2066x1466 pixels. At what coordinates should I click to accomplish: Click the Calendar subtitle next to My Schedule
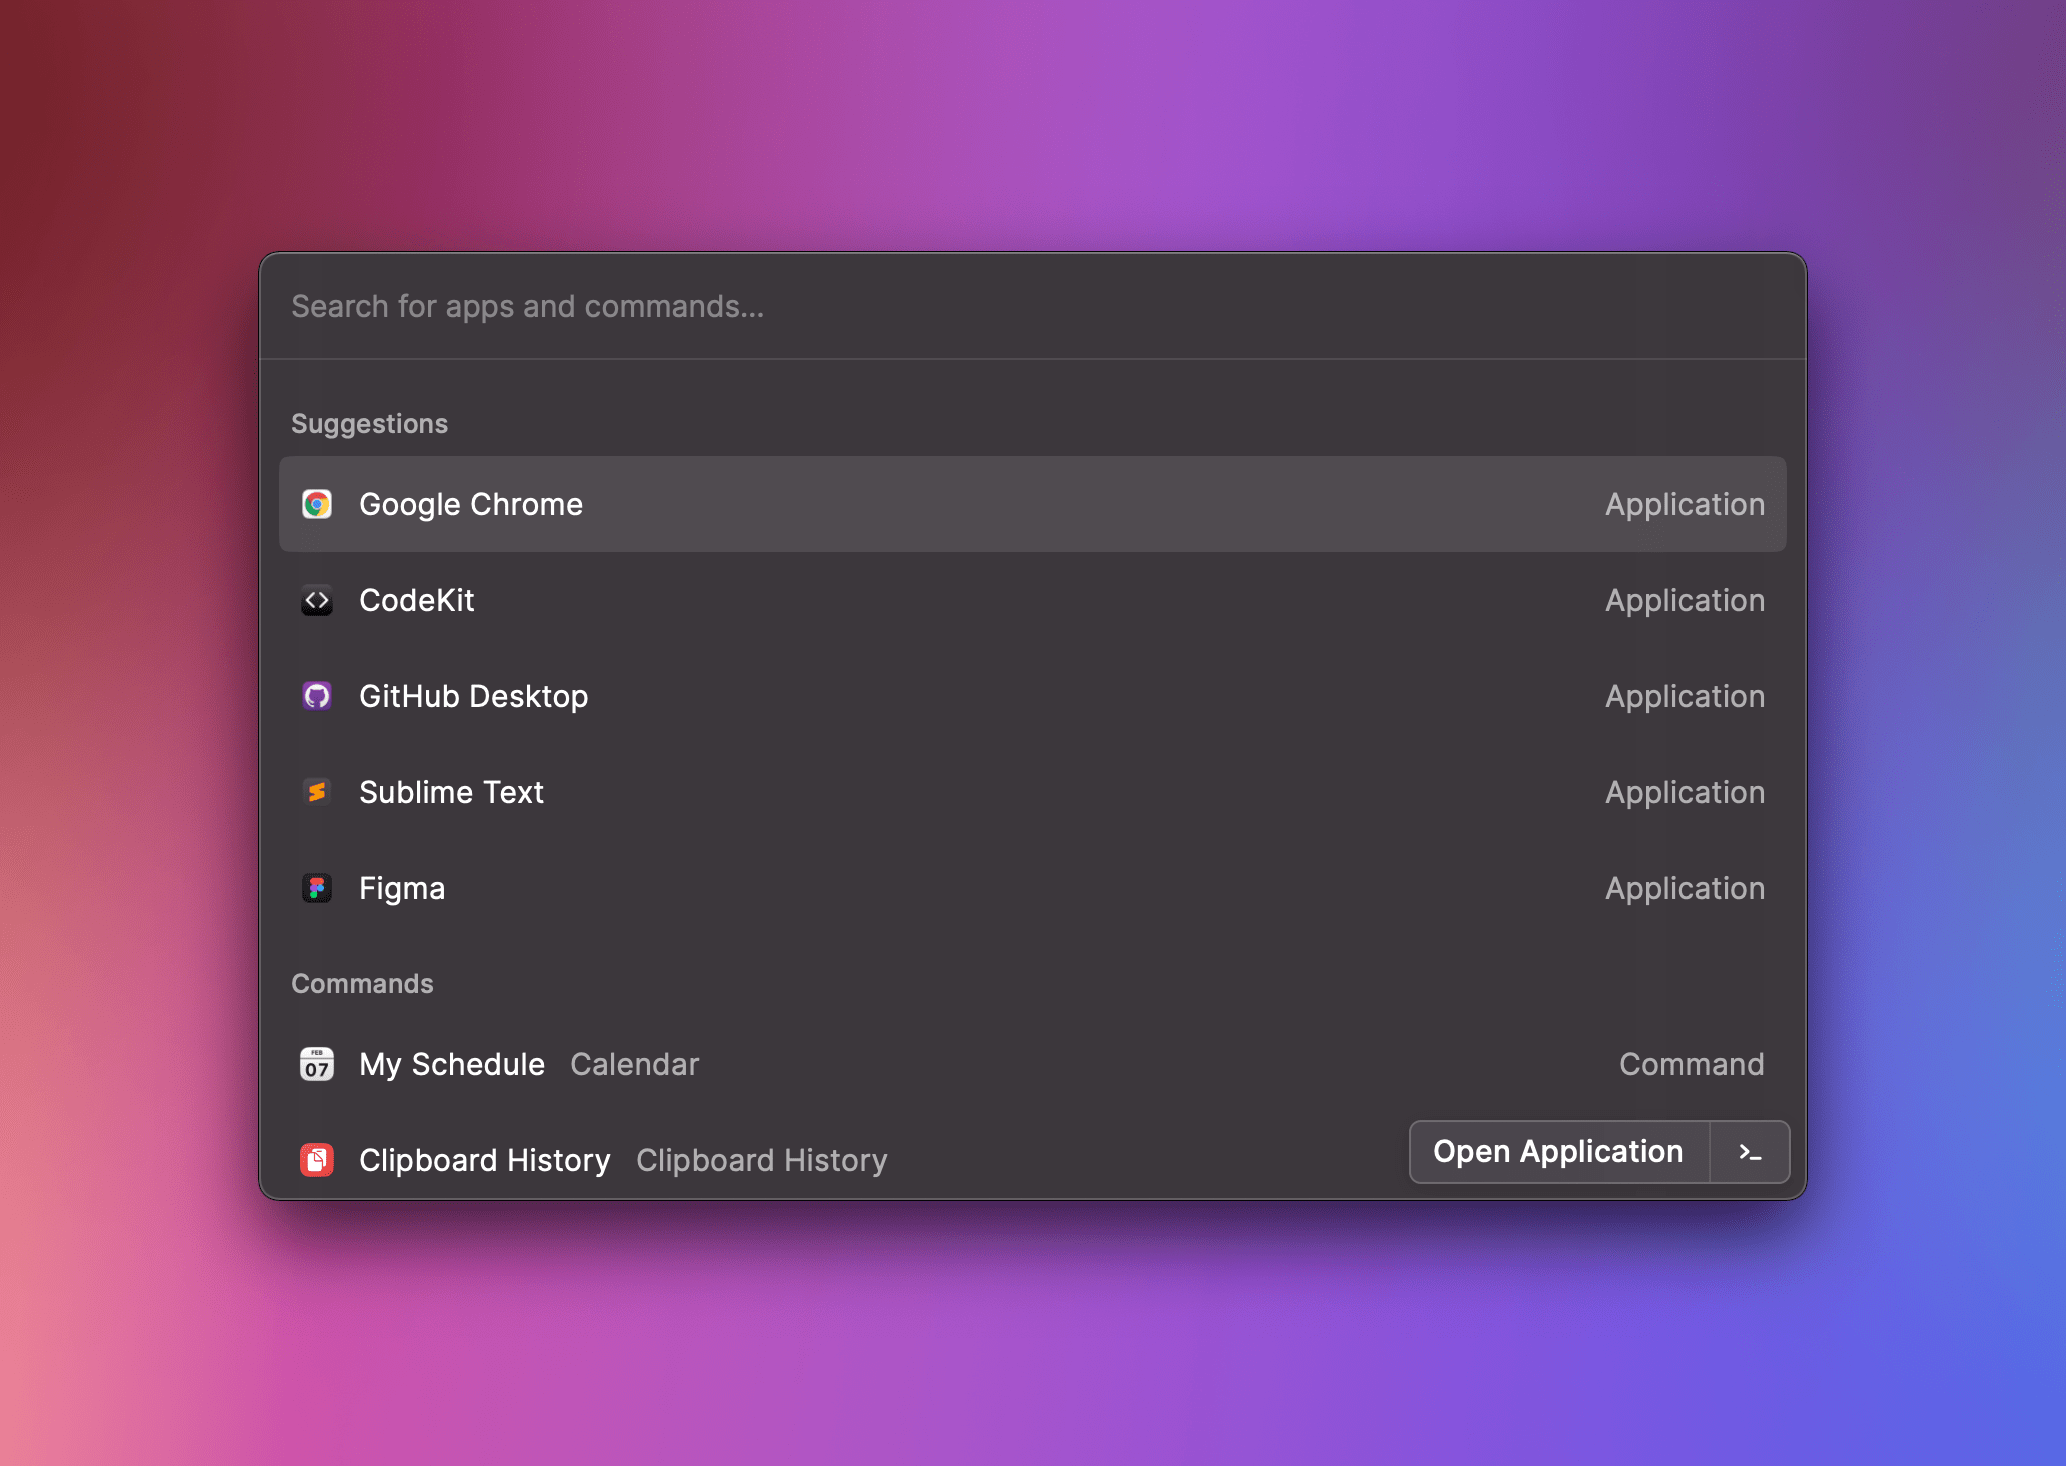[635, 1064]
